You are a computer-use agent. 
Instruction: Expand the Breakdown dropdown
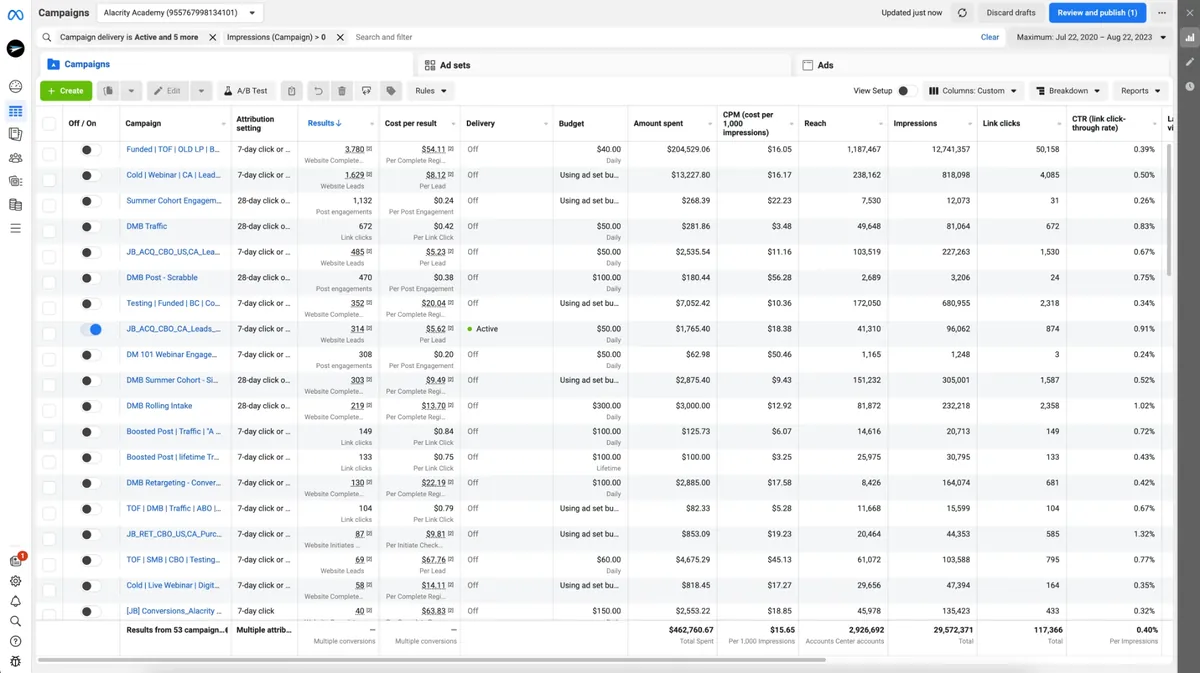[1069, 91]
